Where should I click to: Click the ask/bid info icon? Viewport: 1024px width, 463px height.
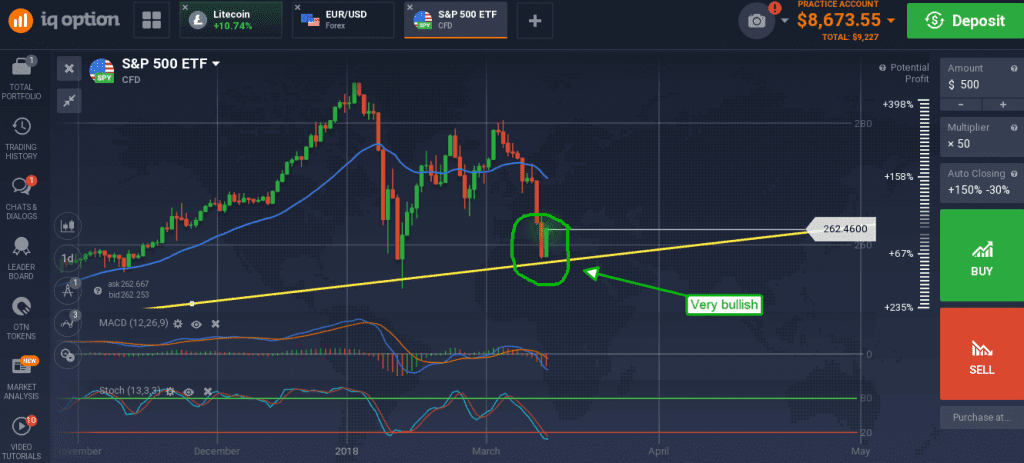click(x=98, y=290)
